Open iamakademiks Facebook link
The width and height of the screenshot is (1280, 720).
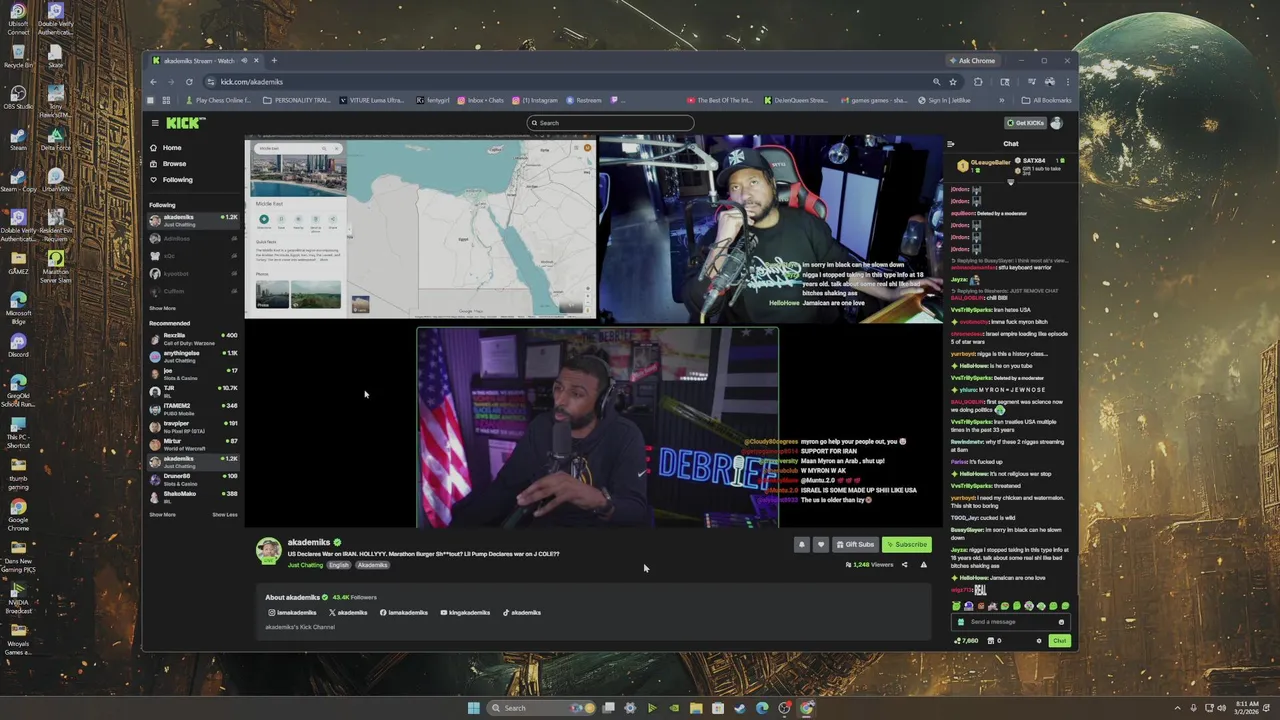click(x=404, y=612)
